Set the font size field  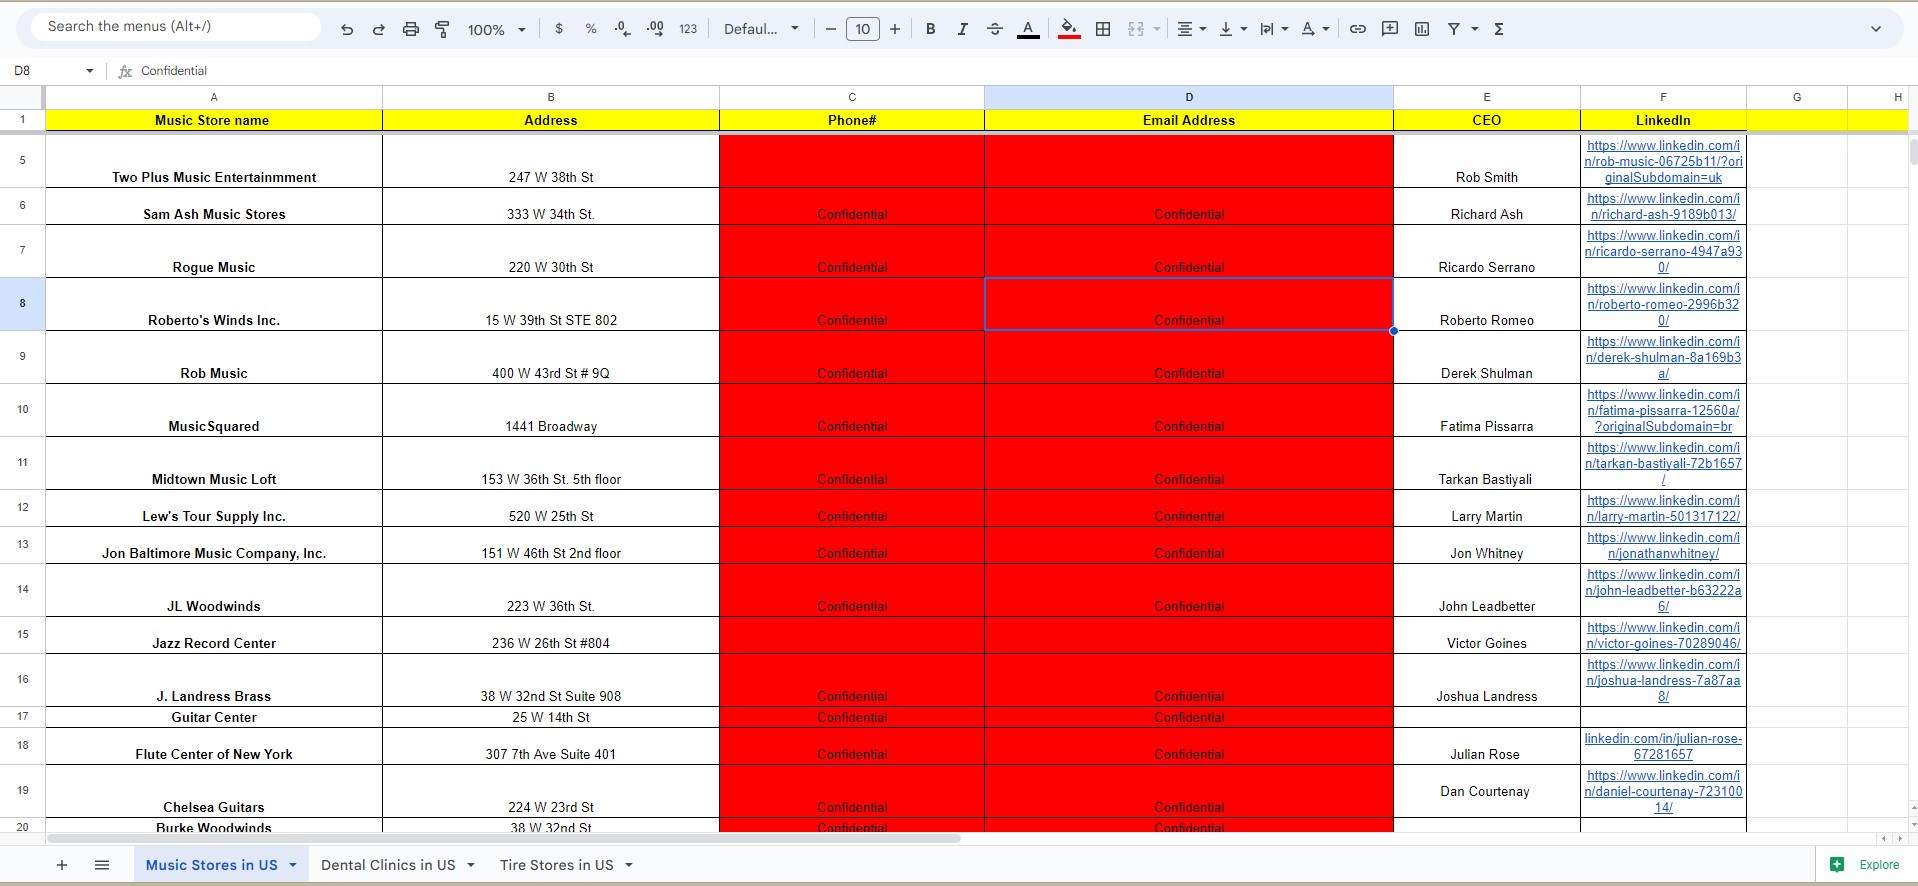pos(863,29)
